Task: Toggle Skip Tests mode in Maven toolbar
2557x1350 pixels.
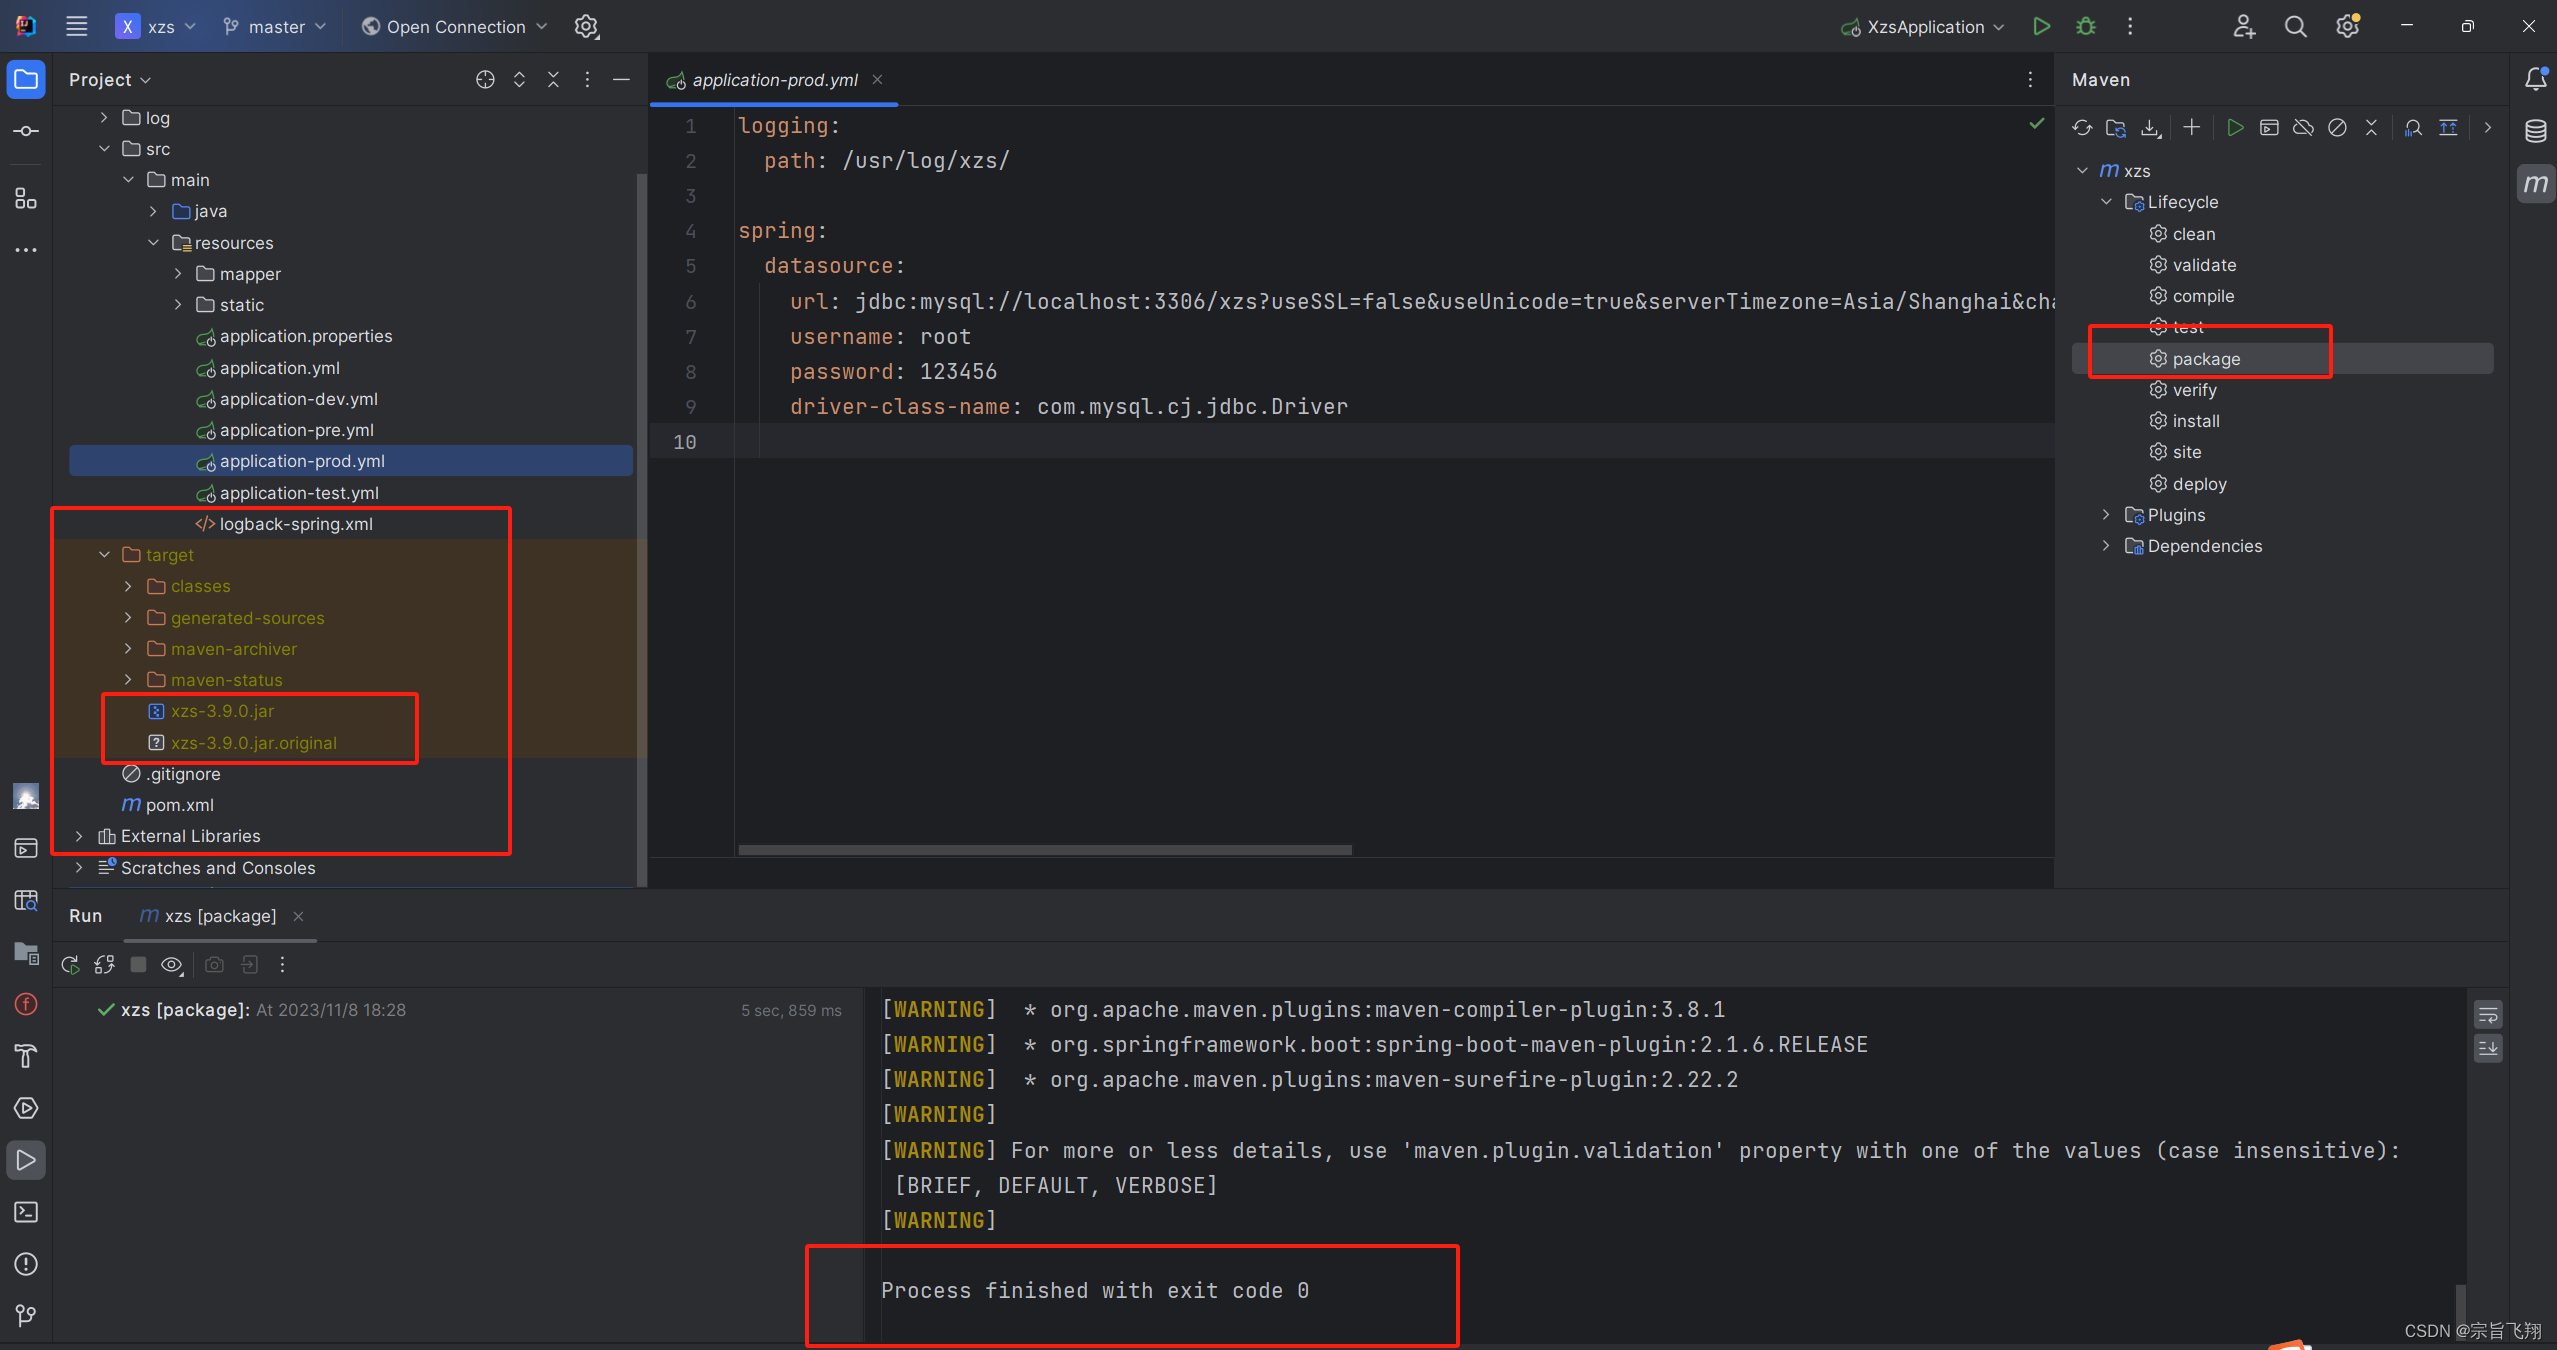Action: (2337, 128)
